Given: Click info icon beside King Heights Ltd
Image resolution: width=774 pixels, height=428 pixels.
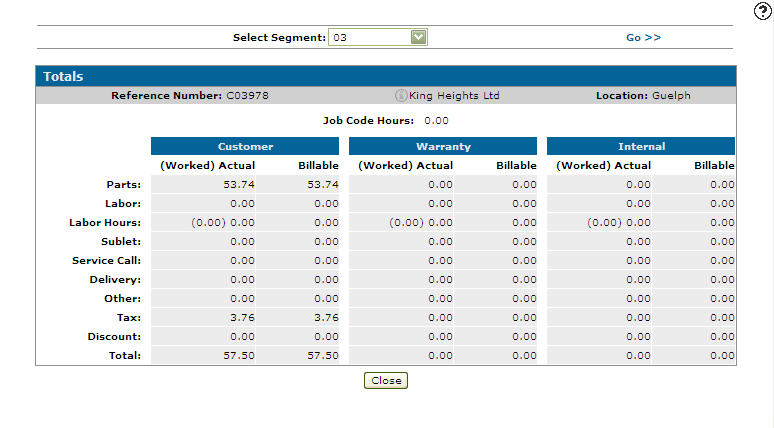Looking at the screenshot, I should click(x=401, y=96).
